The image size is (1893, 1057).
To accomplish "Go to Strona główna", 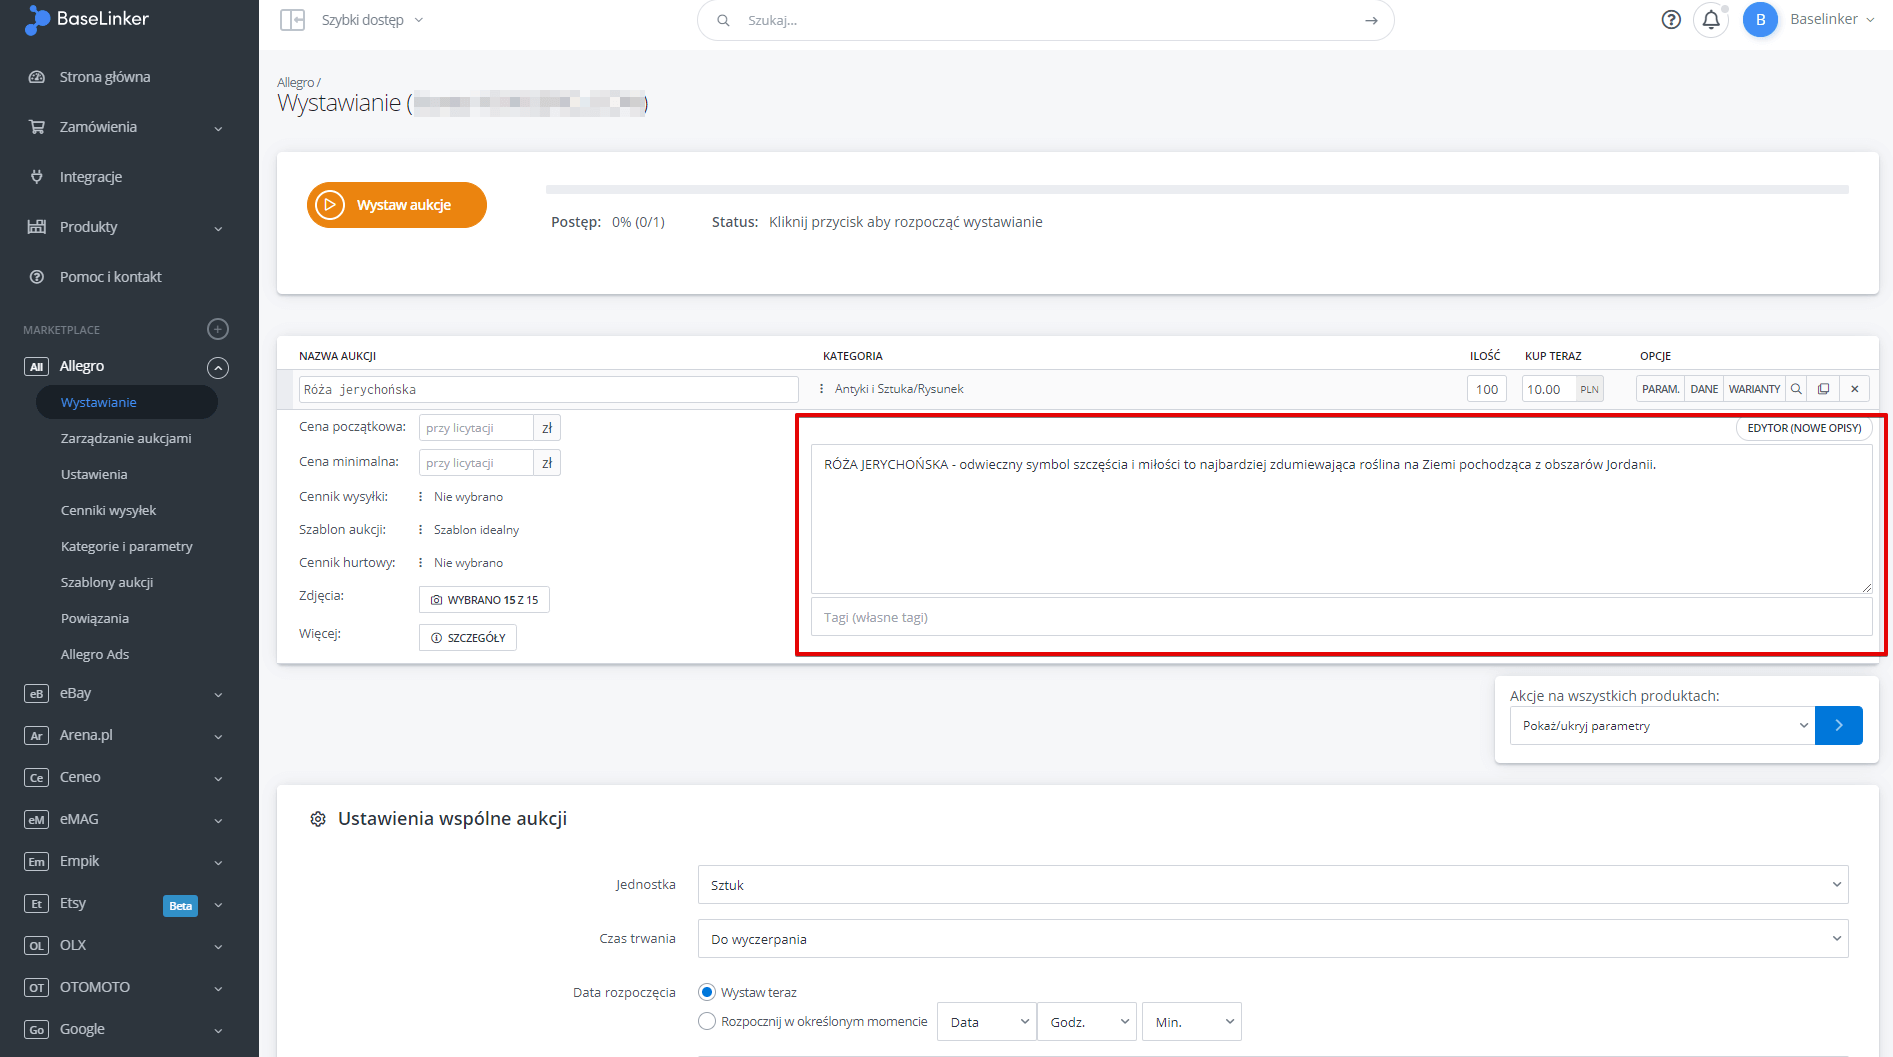I will tap(105, 77).
